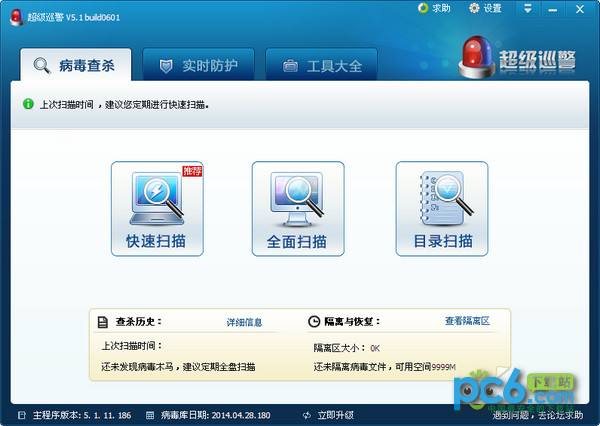Open 详细信息 scan history details
Viewport: 600px width, 426px height.
pyautogui.click(x=244, y=322)
